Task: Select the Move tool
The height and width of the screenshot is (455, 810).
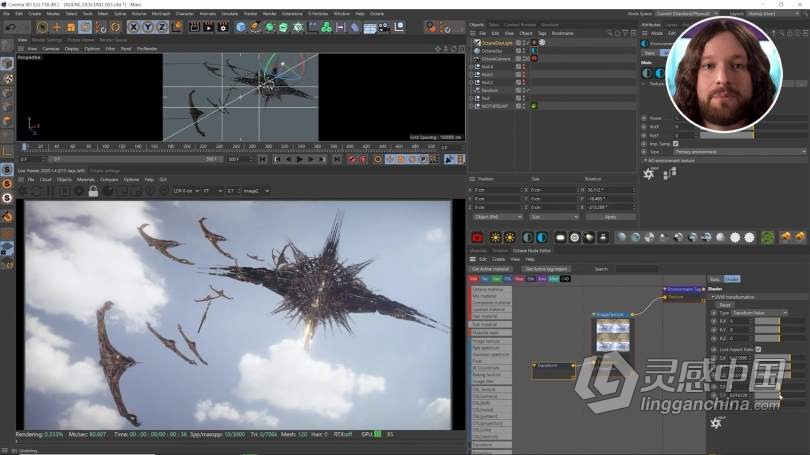Action: pos(57,27)
